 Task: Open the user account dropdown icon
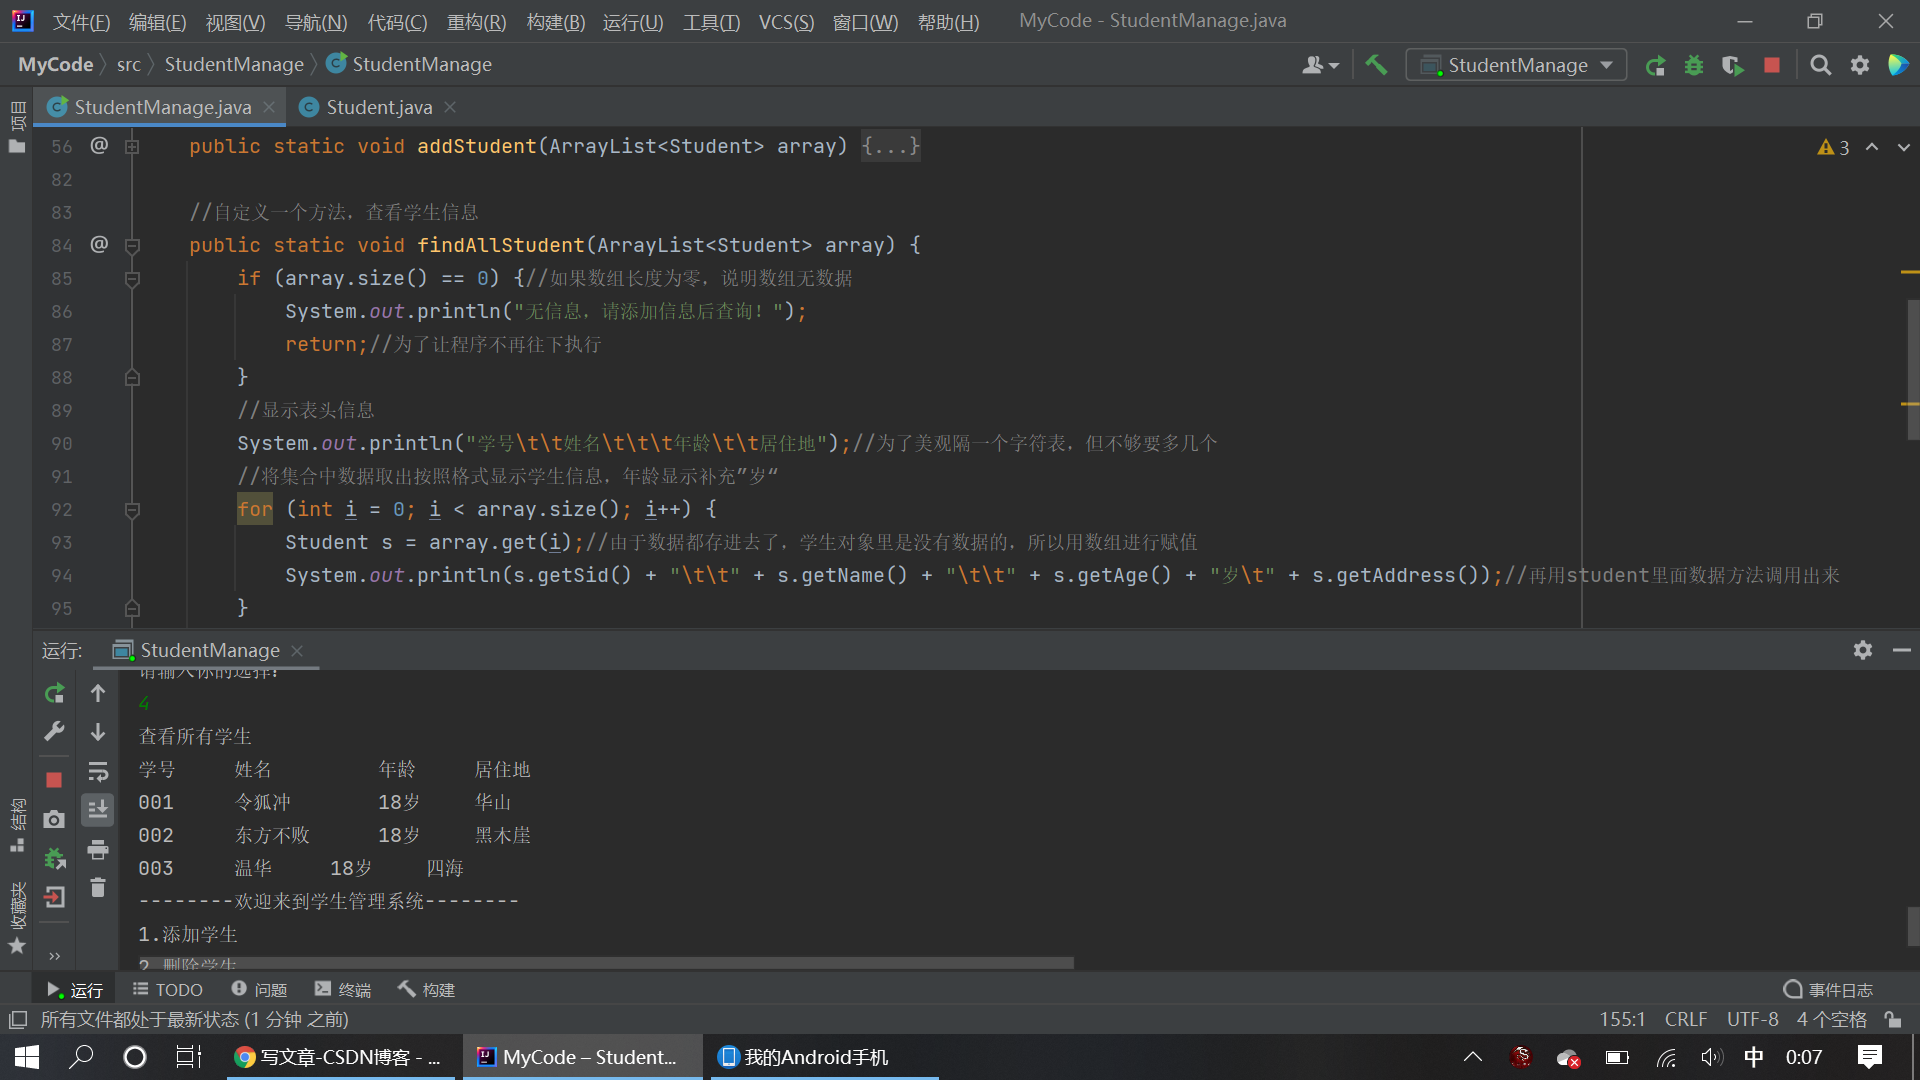click(x=1320, y=65)
